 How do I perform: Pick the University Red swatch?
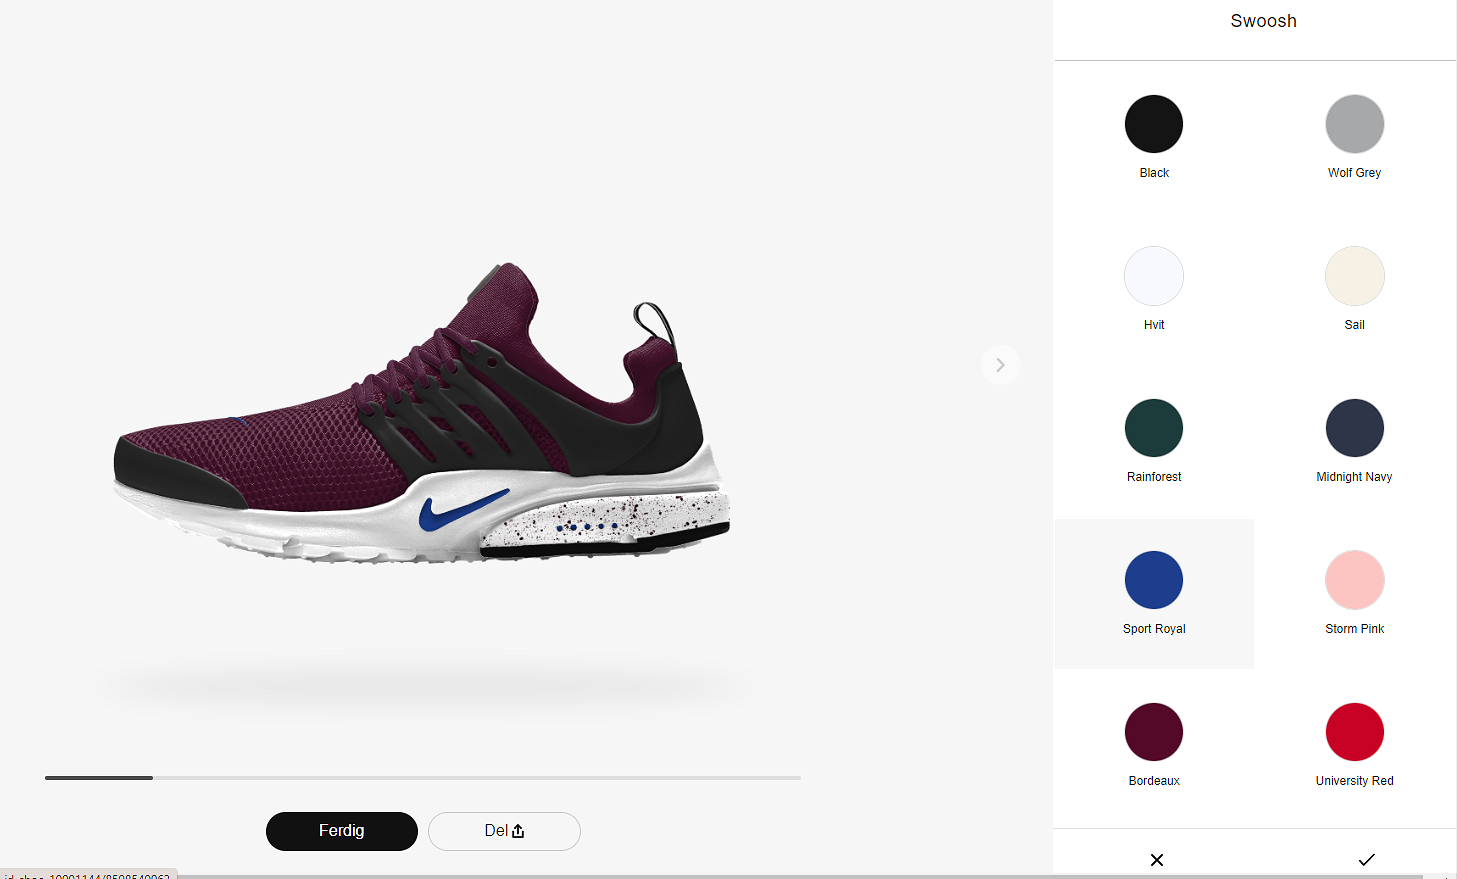(1355, 732)
